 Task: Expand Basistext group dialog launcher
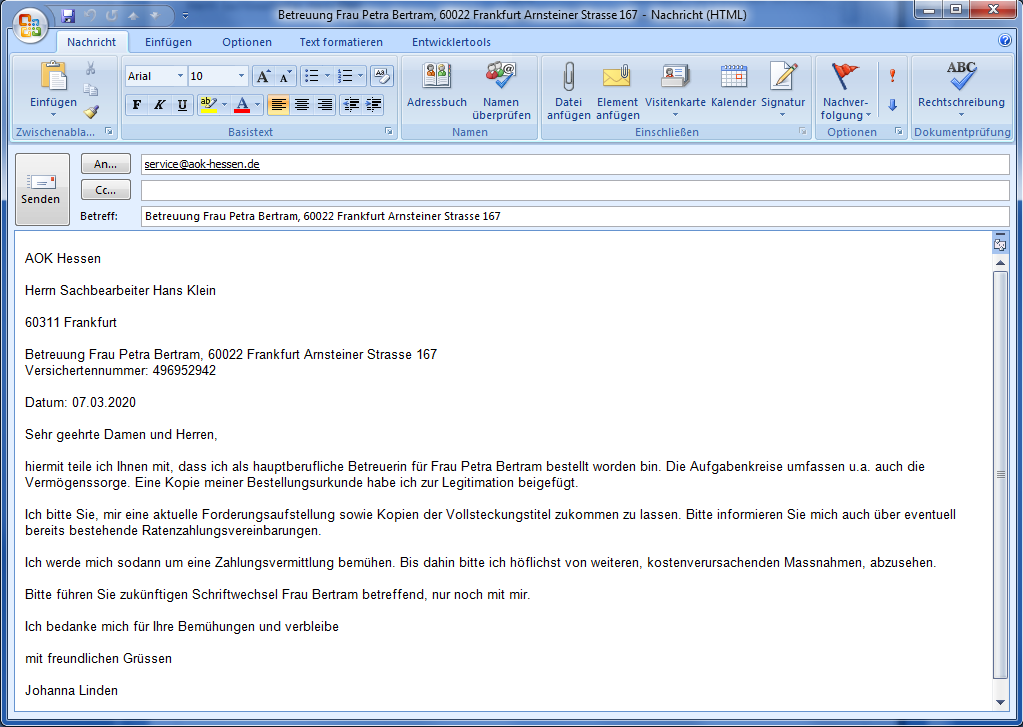(x=389, y=131)
